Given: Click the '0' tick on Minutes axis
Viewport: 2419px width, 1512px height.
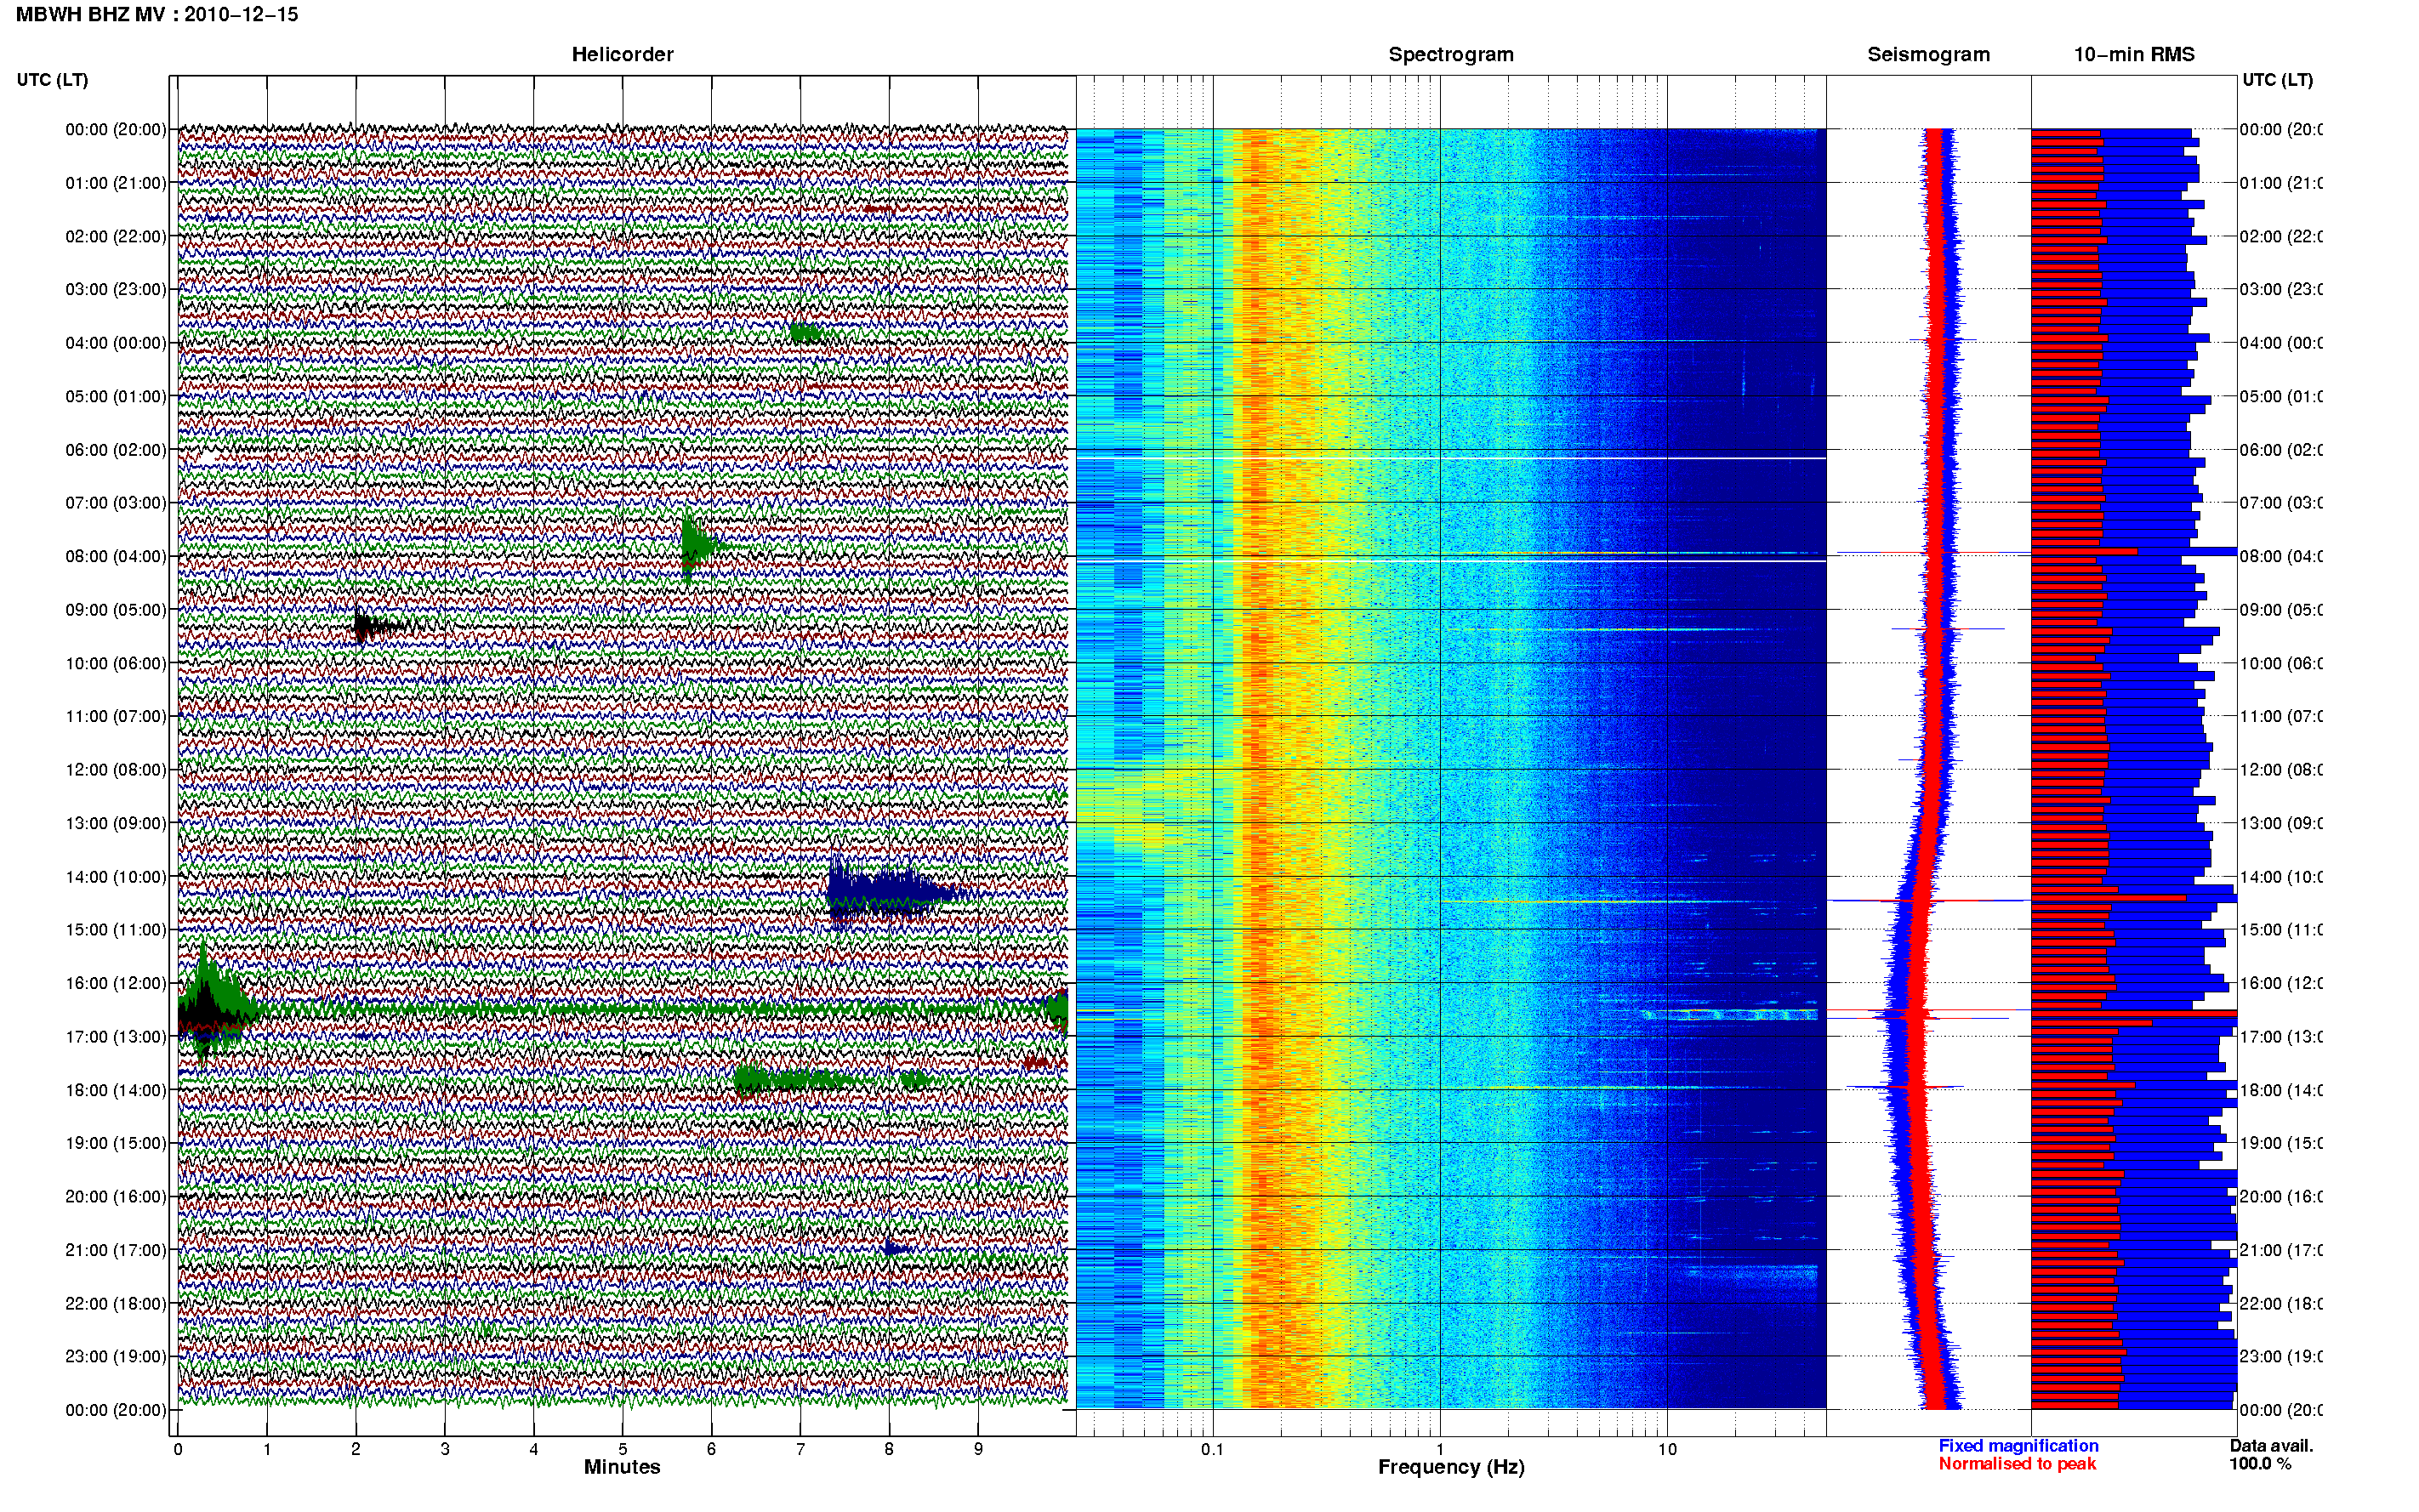Looking at the screenshot, I should 178,1449.
